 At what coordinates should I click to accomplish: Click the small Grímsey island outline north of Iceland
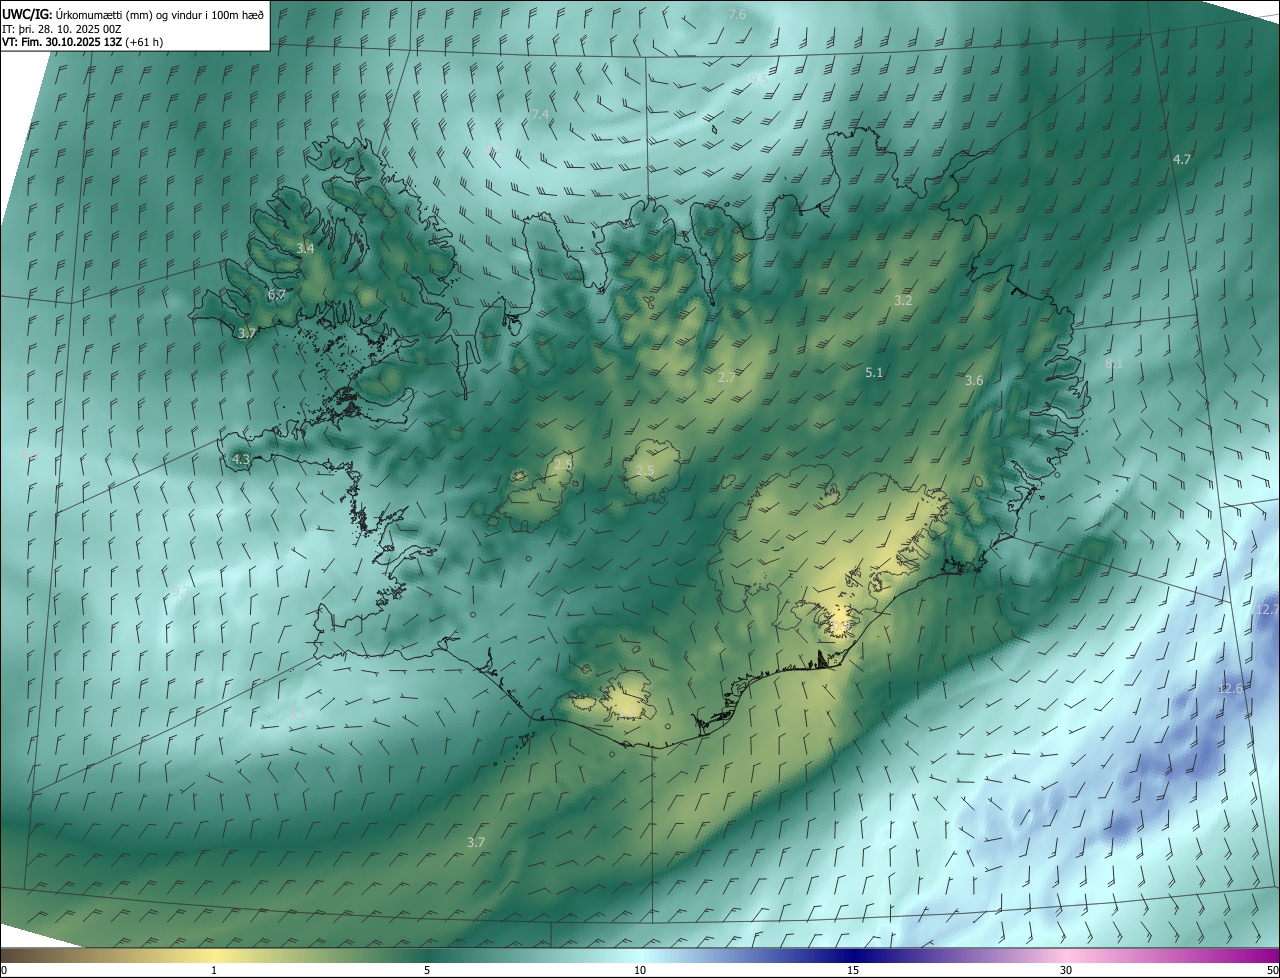[x=716, y=128]
